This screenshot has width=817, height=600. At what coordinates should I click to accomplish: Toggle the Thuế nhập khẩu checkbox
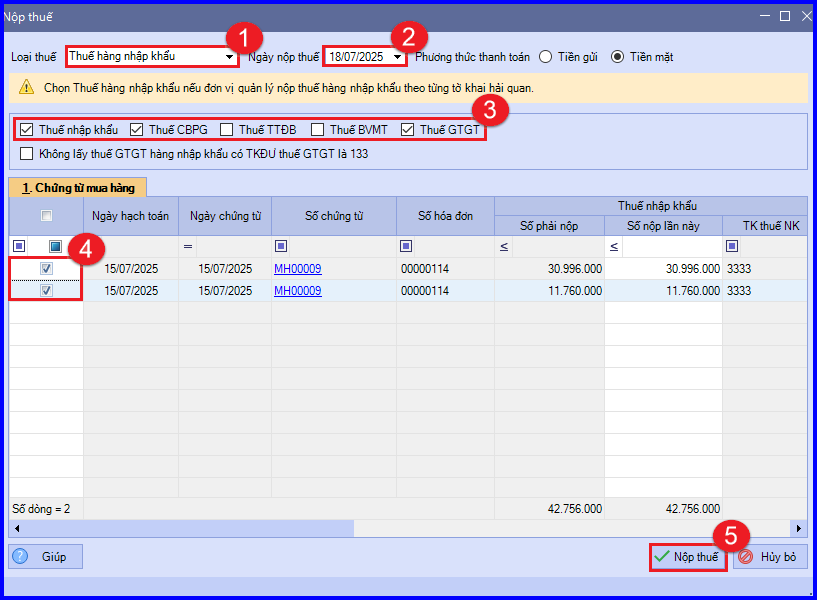tap(26, 129)
